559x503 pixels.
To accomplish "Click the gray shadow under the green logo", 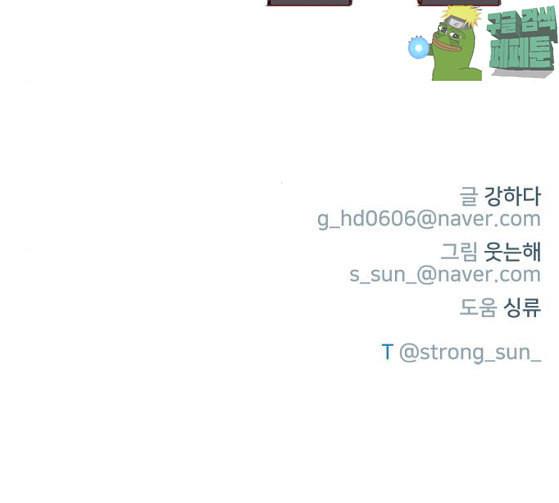I will pos(520,73).
